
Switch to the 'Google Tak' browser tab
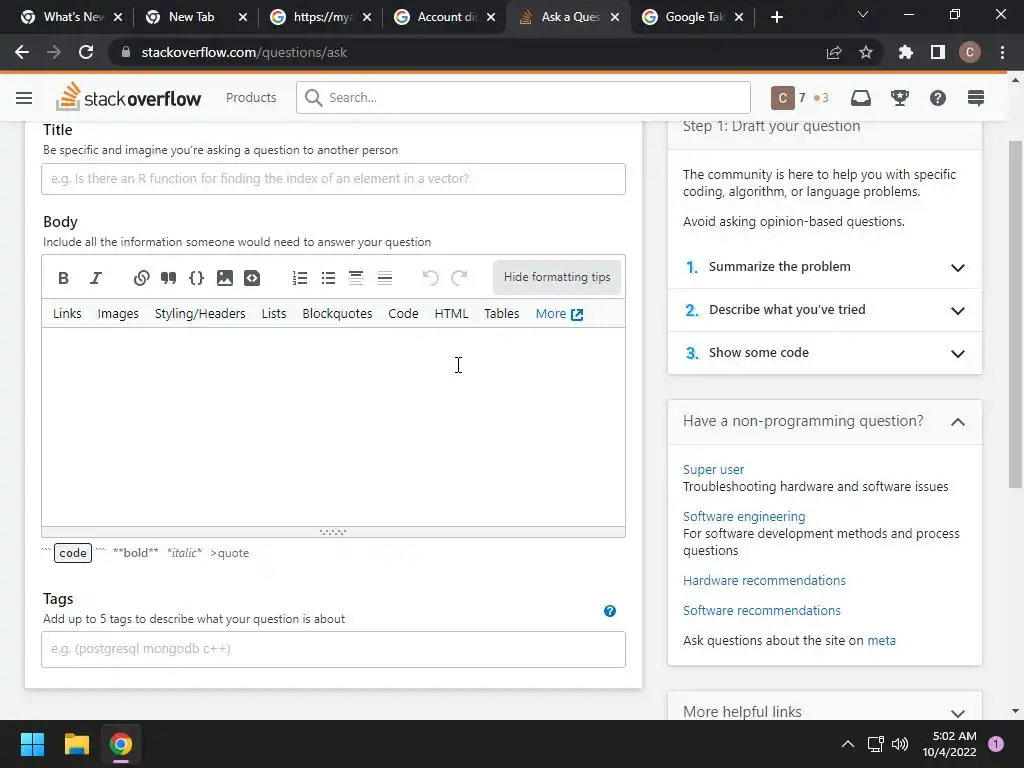coord(693,17)
